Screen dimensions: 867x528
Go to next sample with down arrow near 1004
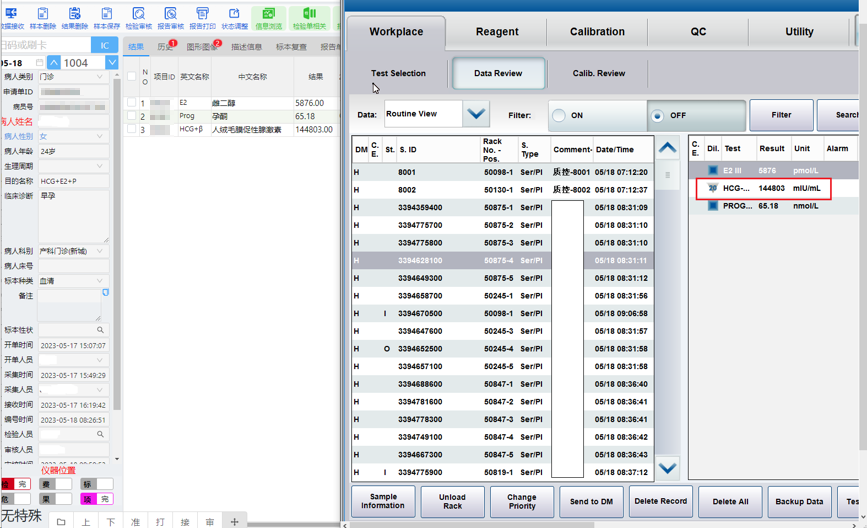[112, 62]
